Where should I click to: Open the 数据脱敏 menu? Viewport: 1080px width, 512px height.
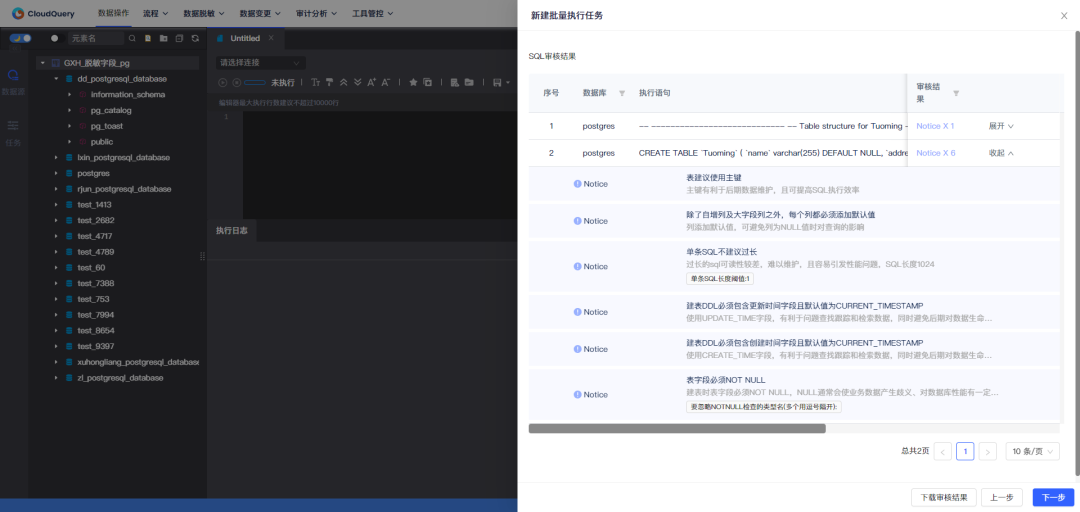click(x=204, y=13)
